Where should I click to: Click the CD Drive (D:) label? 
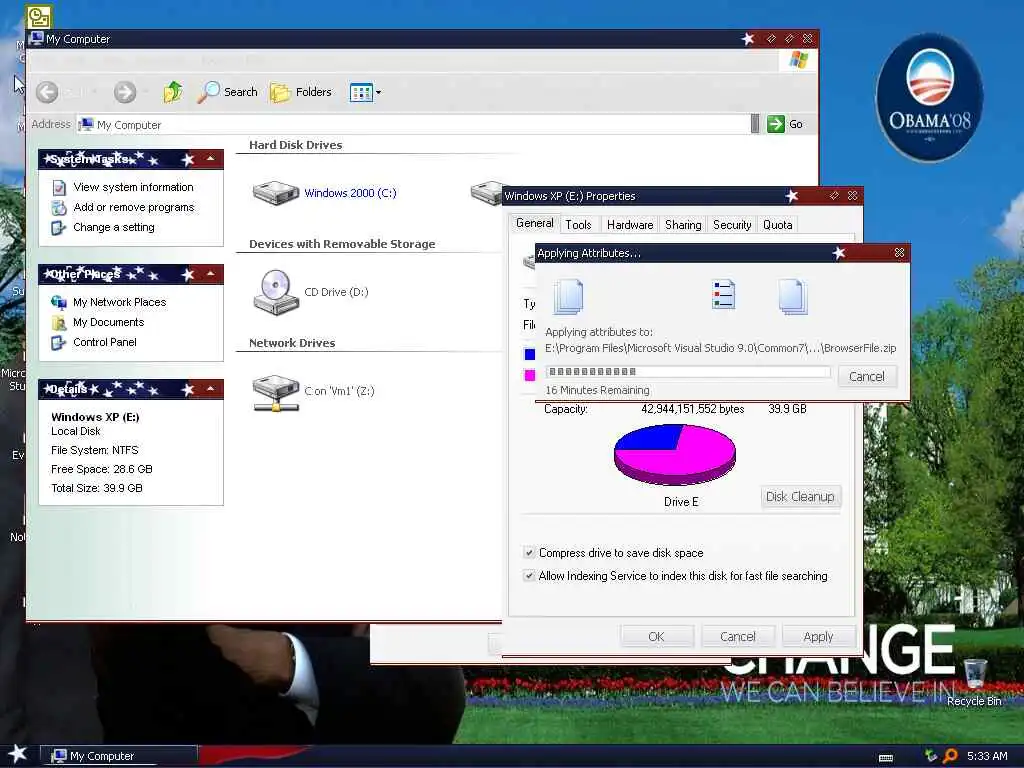(336, 292)
